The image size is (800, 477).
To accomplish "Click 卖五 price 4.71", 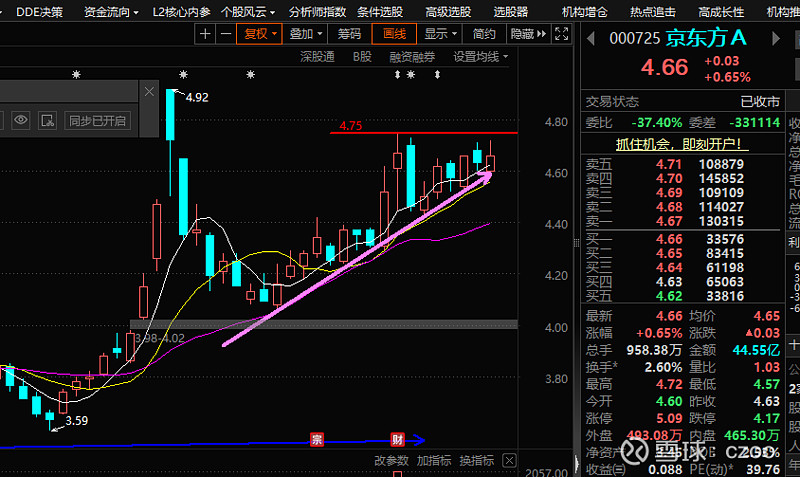I will tap(669, 164).
